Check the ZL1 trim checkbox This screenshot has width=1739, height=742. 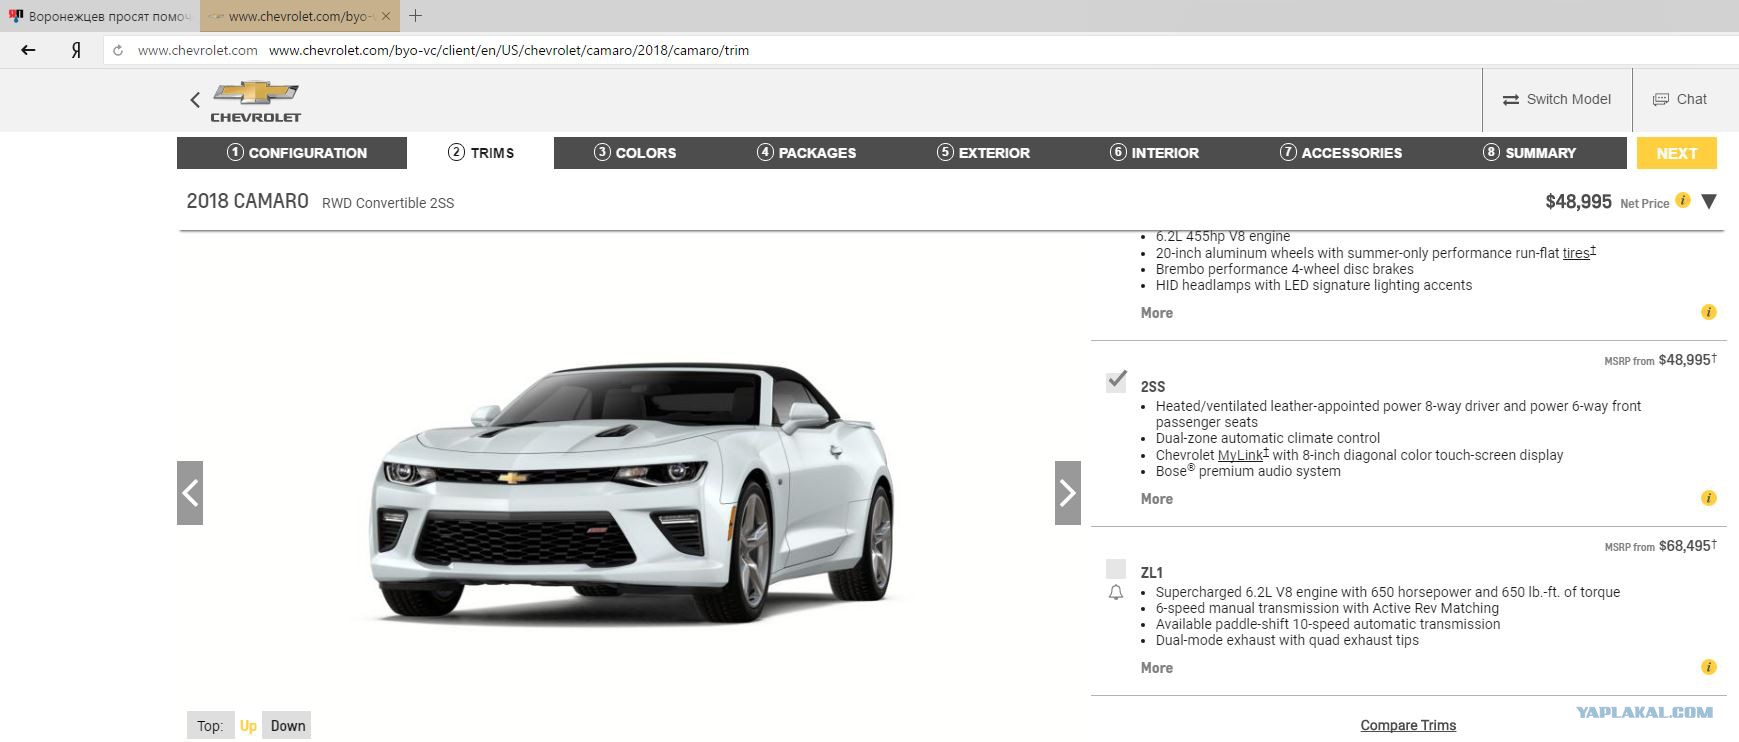click(1116, 569)
